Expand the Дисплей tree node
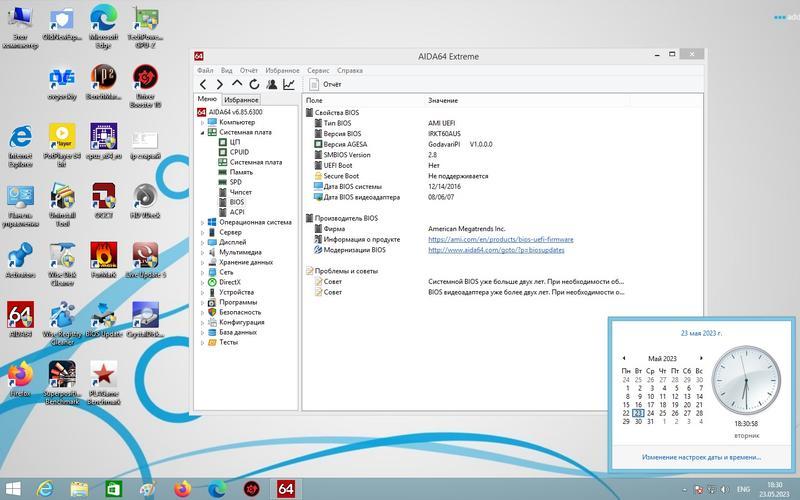800x500 pixels. [203, 242]
